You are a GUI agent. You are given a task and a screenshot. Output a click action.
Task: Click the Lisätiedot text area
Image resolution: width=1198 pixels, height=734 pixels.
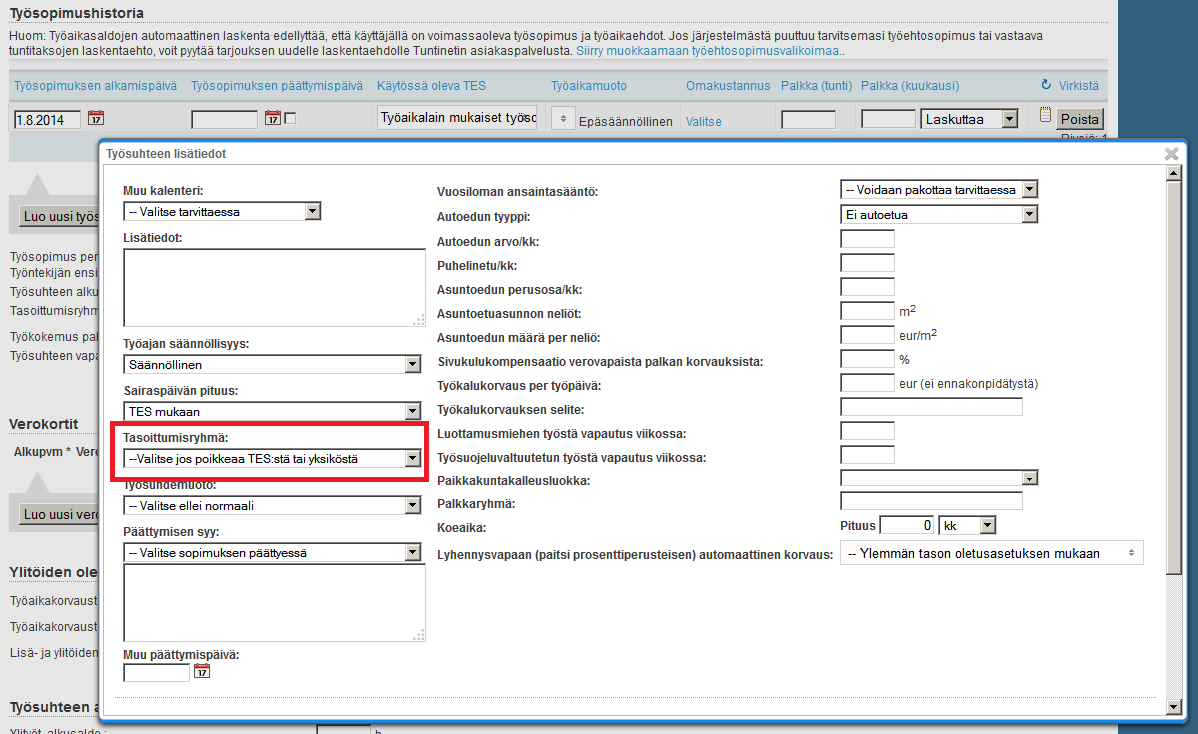pyautogui.click(x=274, y=287)
